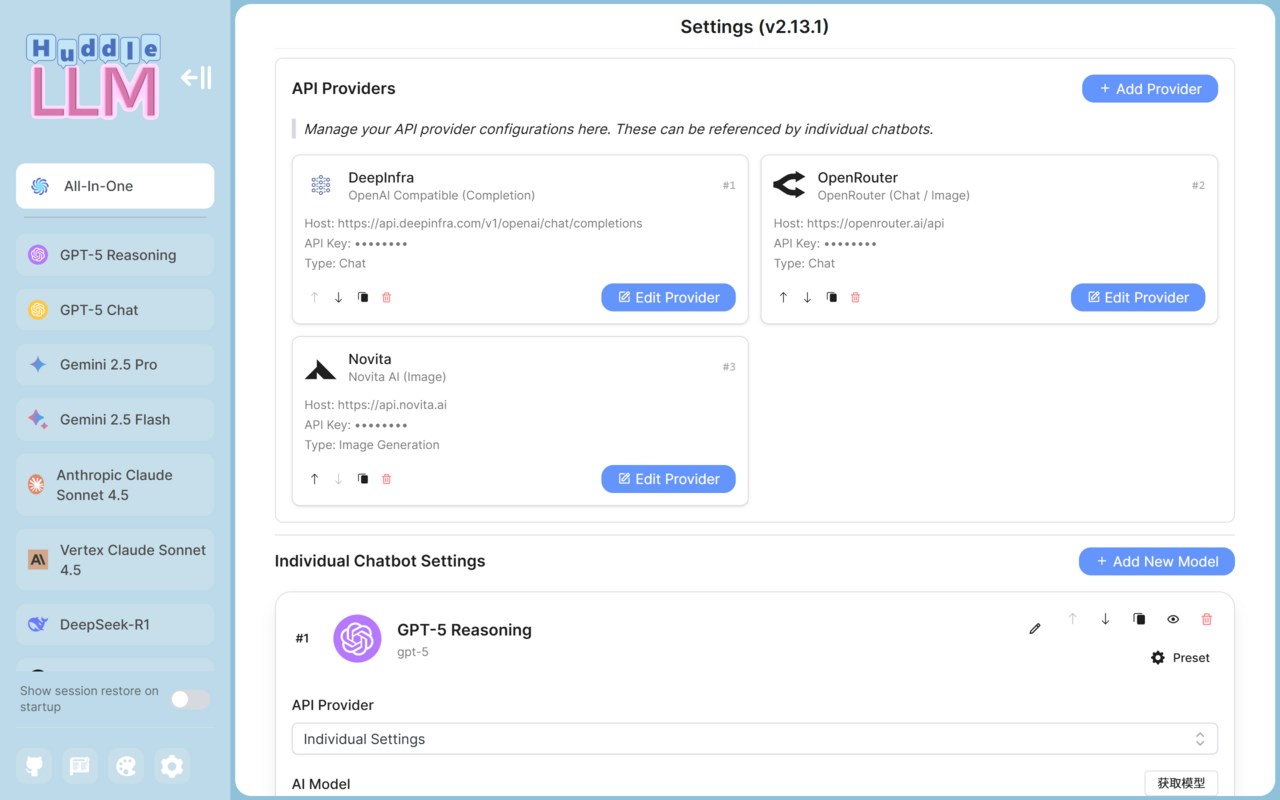
Task: Edit the Novita provider
Action: coord(668,479)
